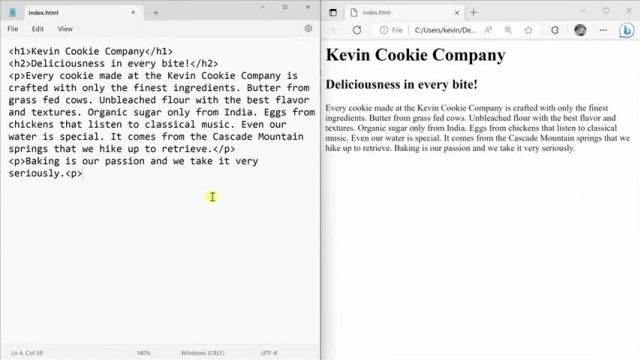
Task: Open the Edge extensions icon in toolbar
Action: coord(555,30)
